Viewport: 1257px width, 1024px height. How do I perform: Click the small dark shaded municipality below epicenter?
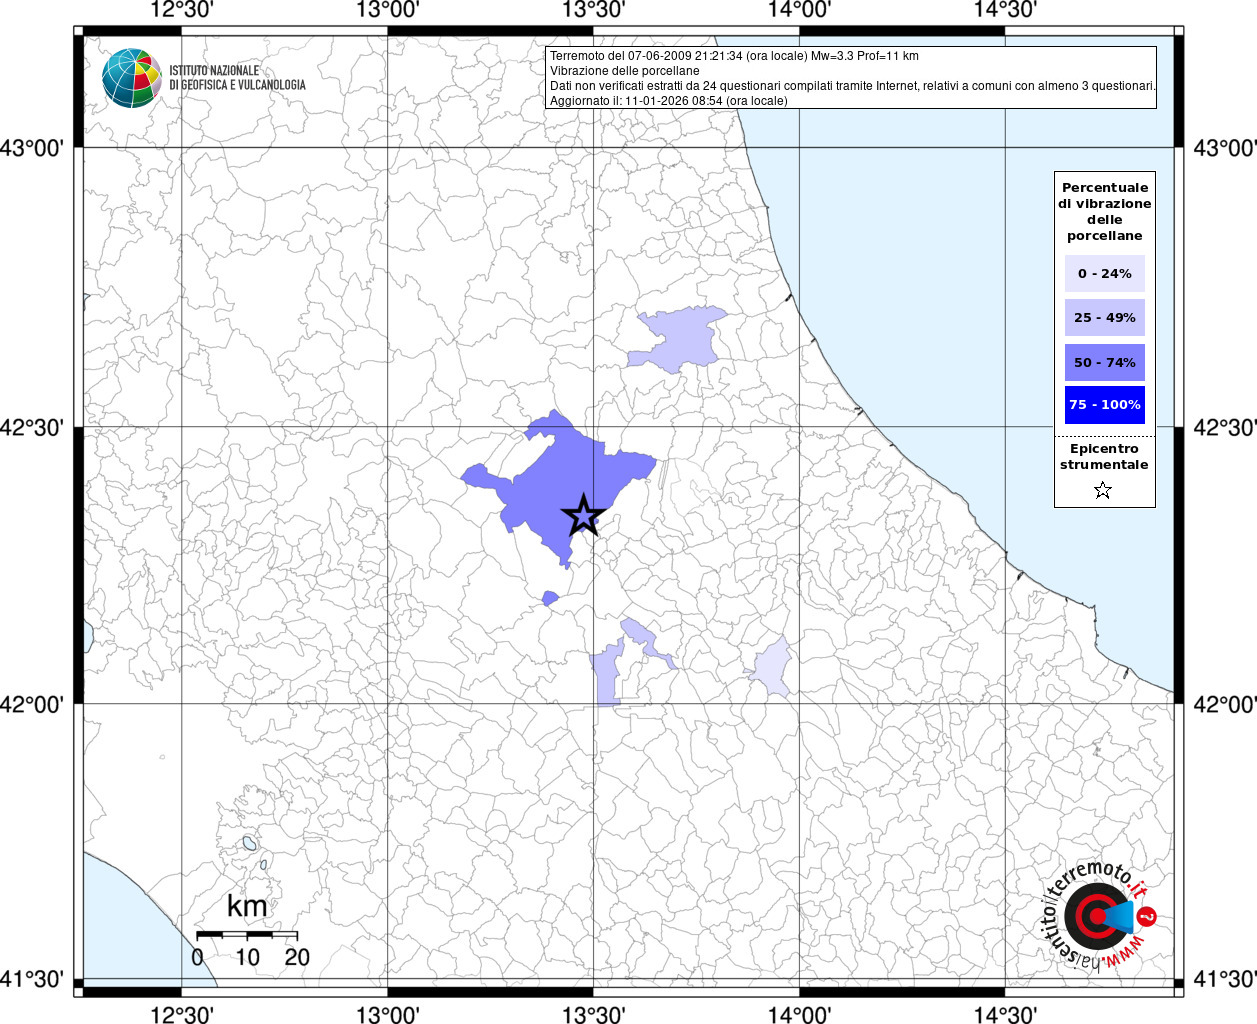click(x=550, y=598)
